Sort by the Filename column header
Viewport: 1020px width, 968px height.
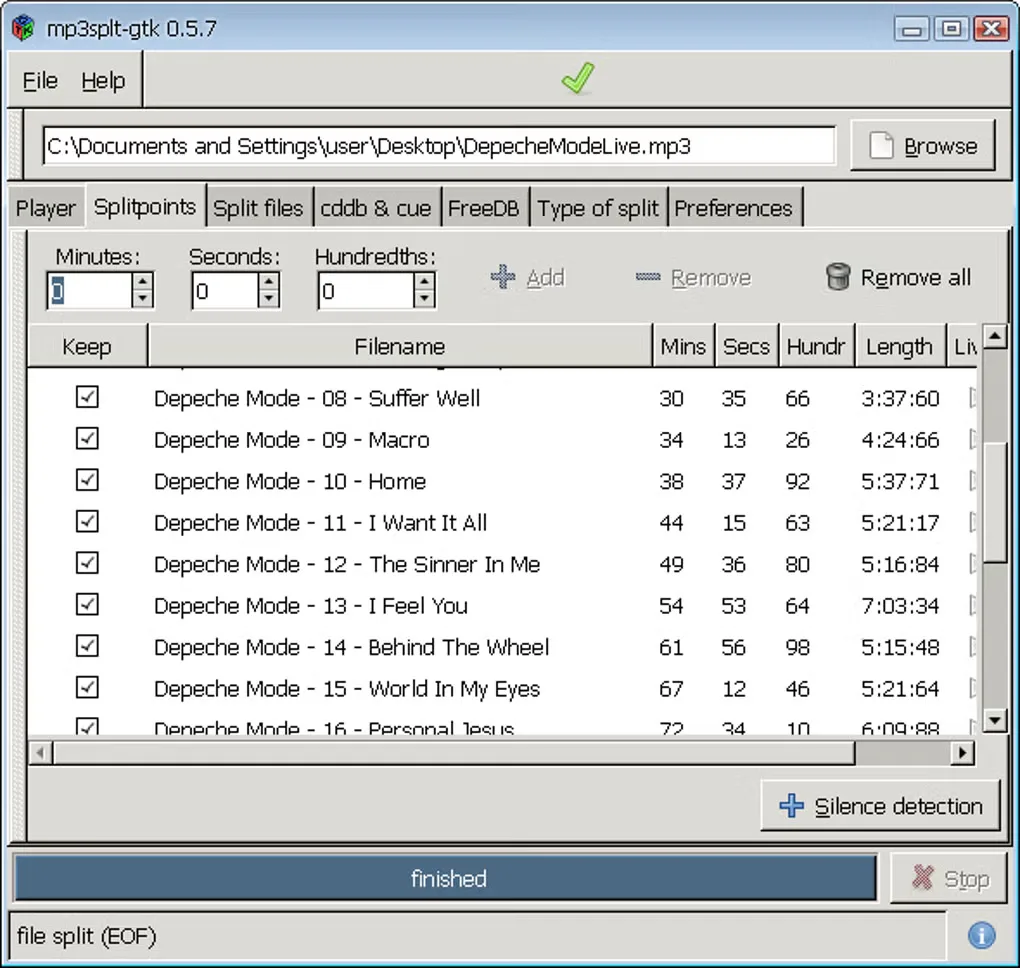click(399, 346)
